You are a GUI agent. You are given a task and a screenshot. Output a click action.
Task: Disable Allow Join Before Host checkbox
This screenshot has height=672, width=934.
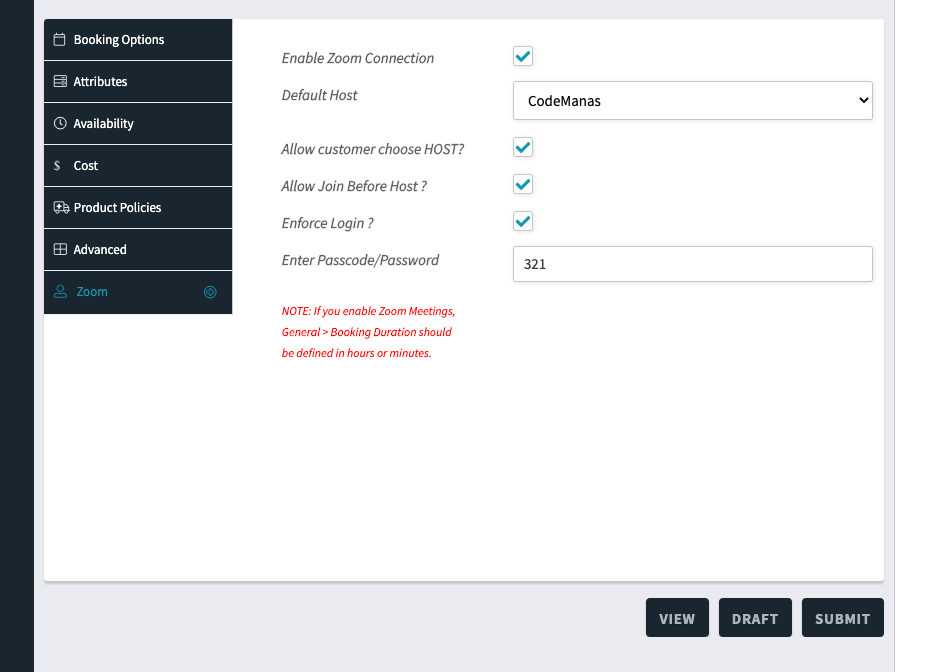pyautogui.click(x=523, y=185)
